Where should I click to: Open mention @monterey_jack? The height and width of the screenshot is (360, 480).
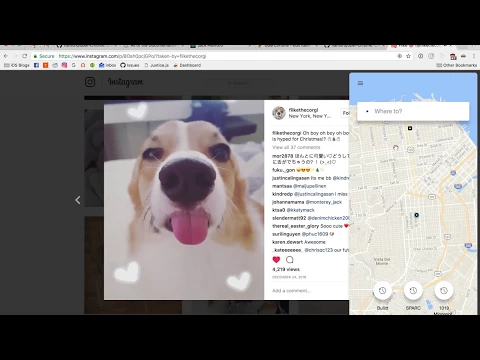[x=324, y=202]
